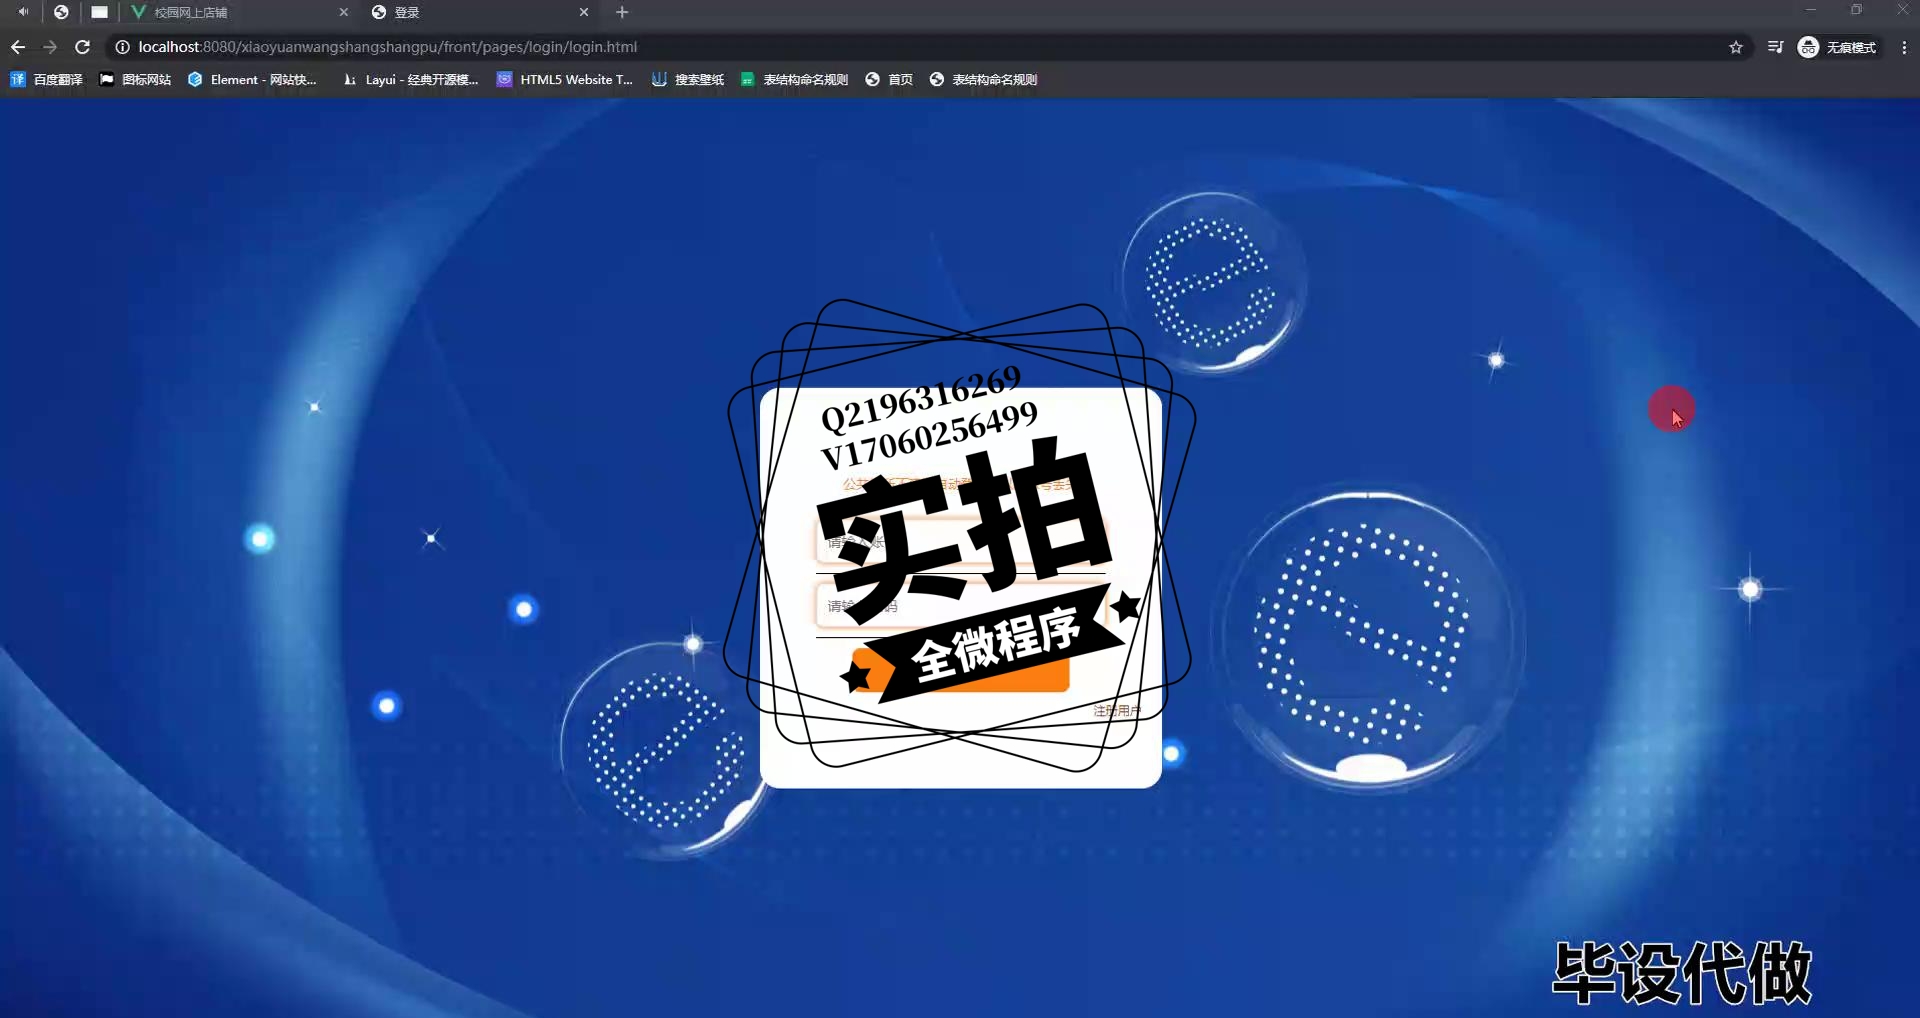Restore down the browser window
This screenshot has height=1018, width=1920.
coord(1857,10)
